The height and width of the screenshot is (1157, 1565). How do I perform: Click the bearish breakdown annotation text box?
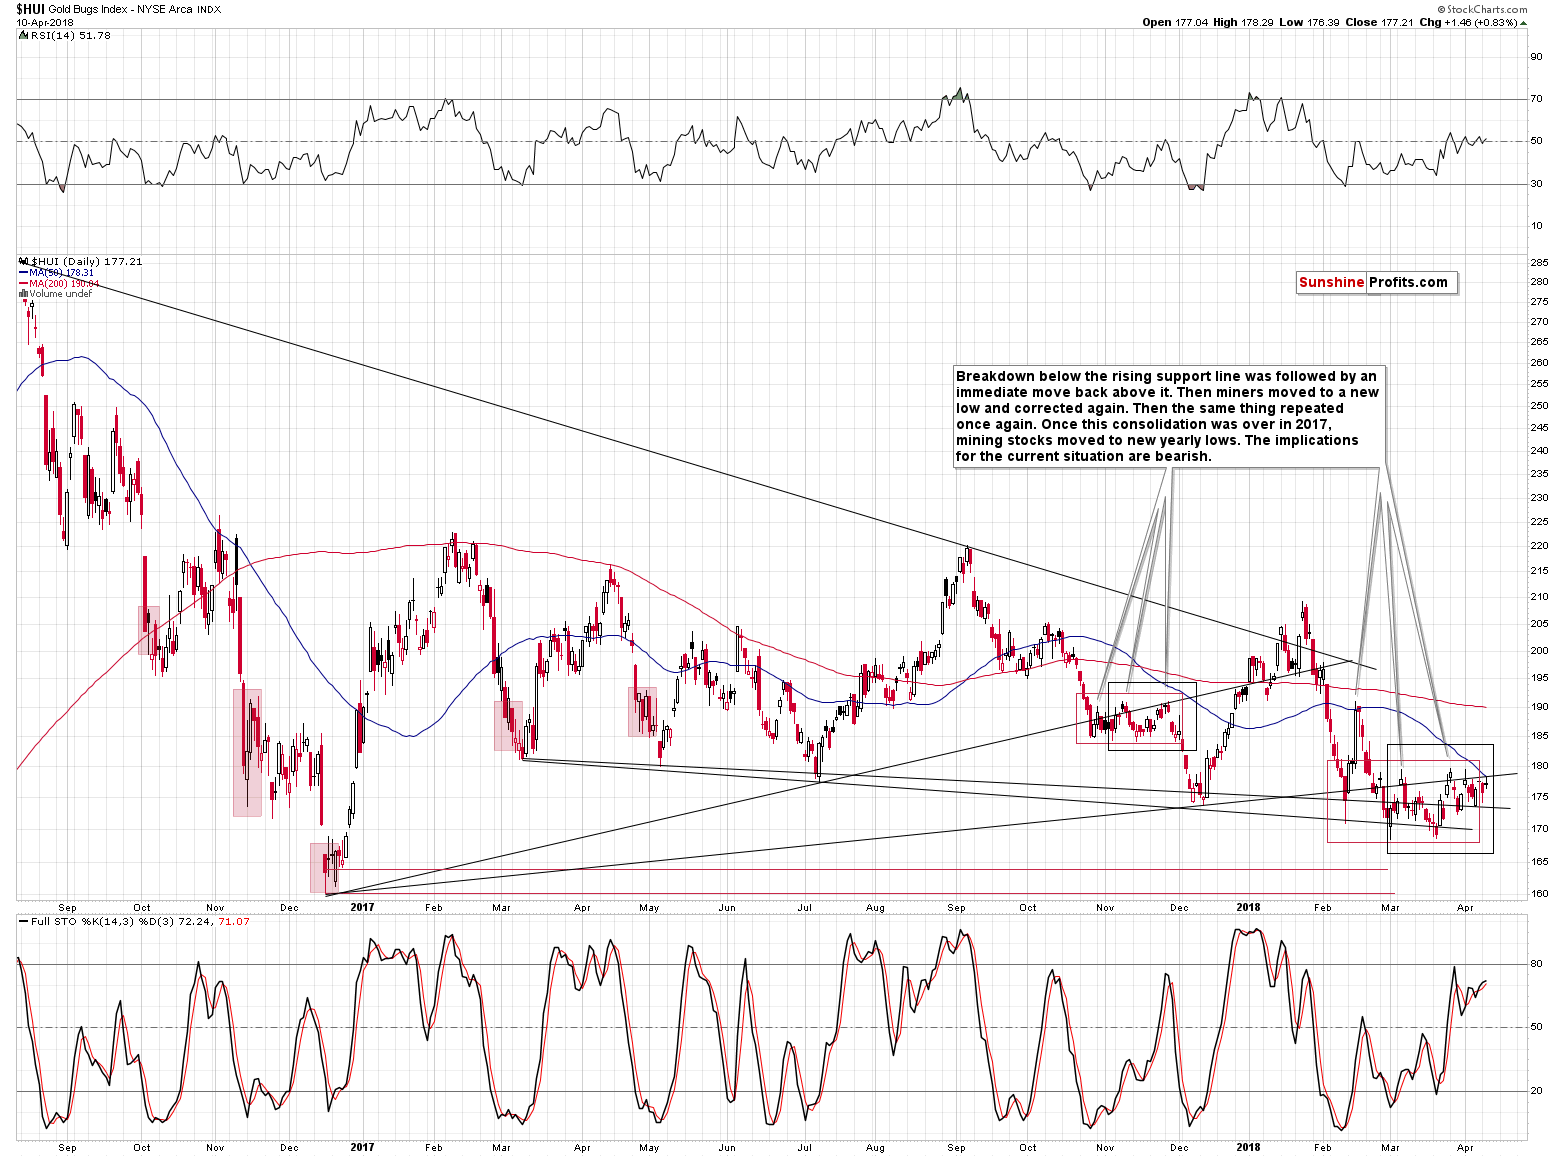[x=1168, y=416]
